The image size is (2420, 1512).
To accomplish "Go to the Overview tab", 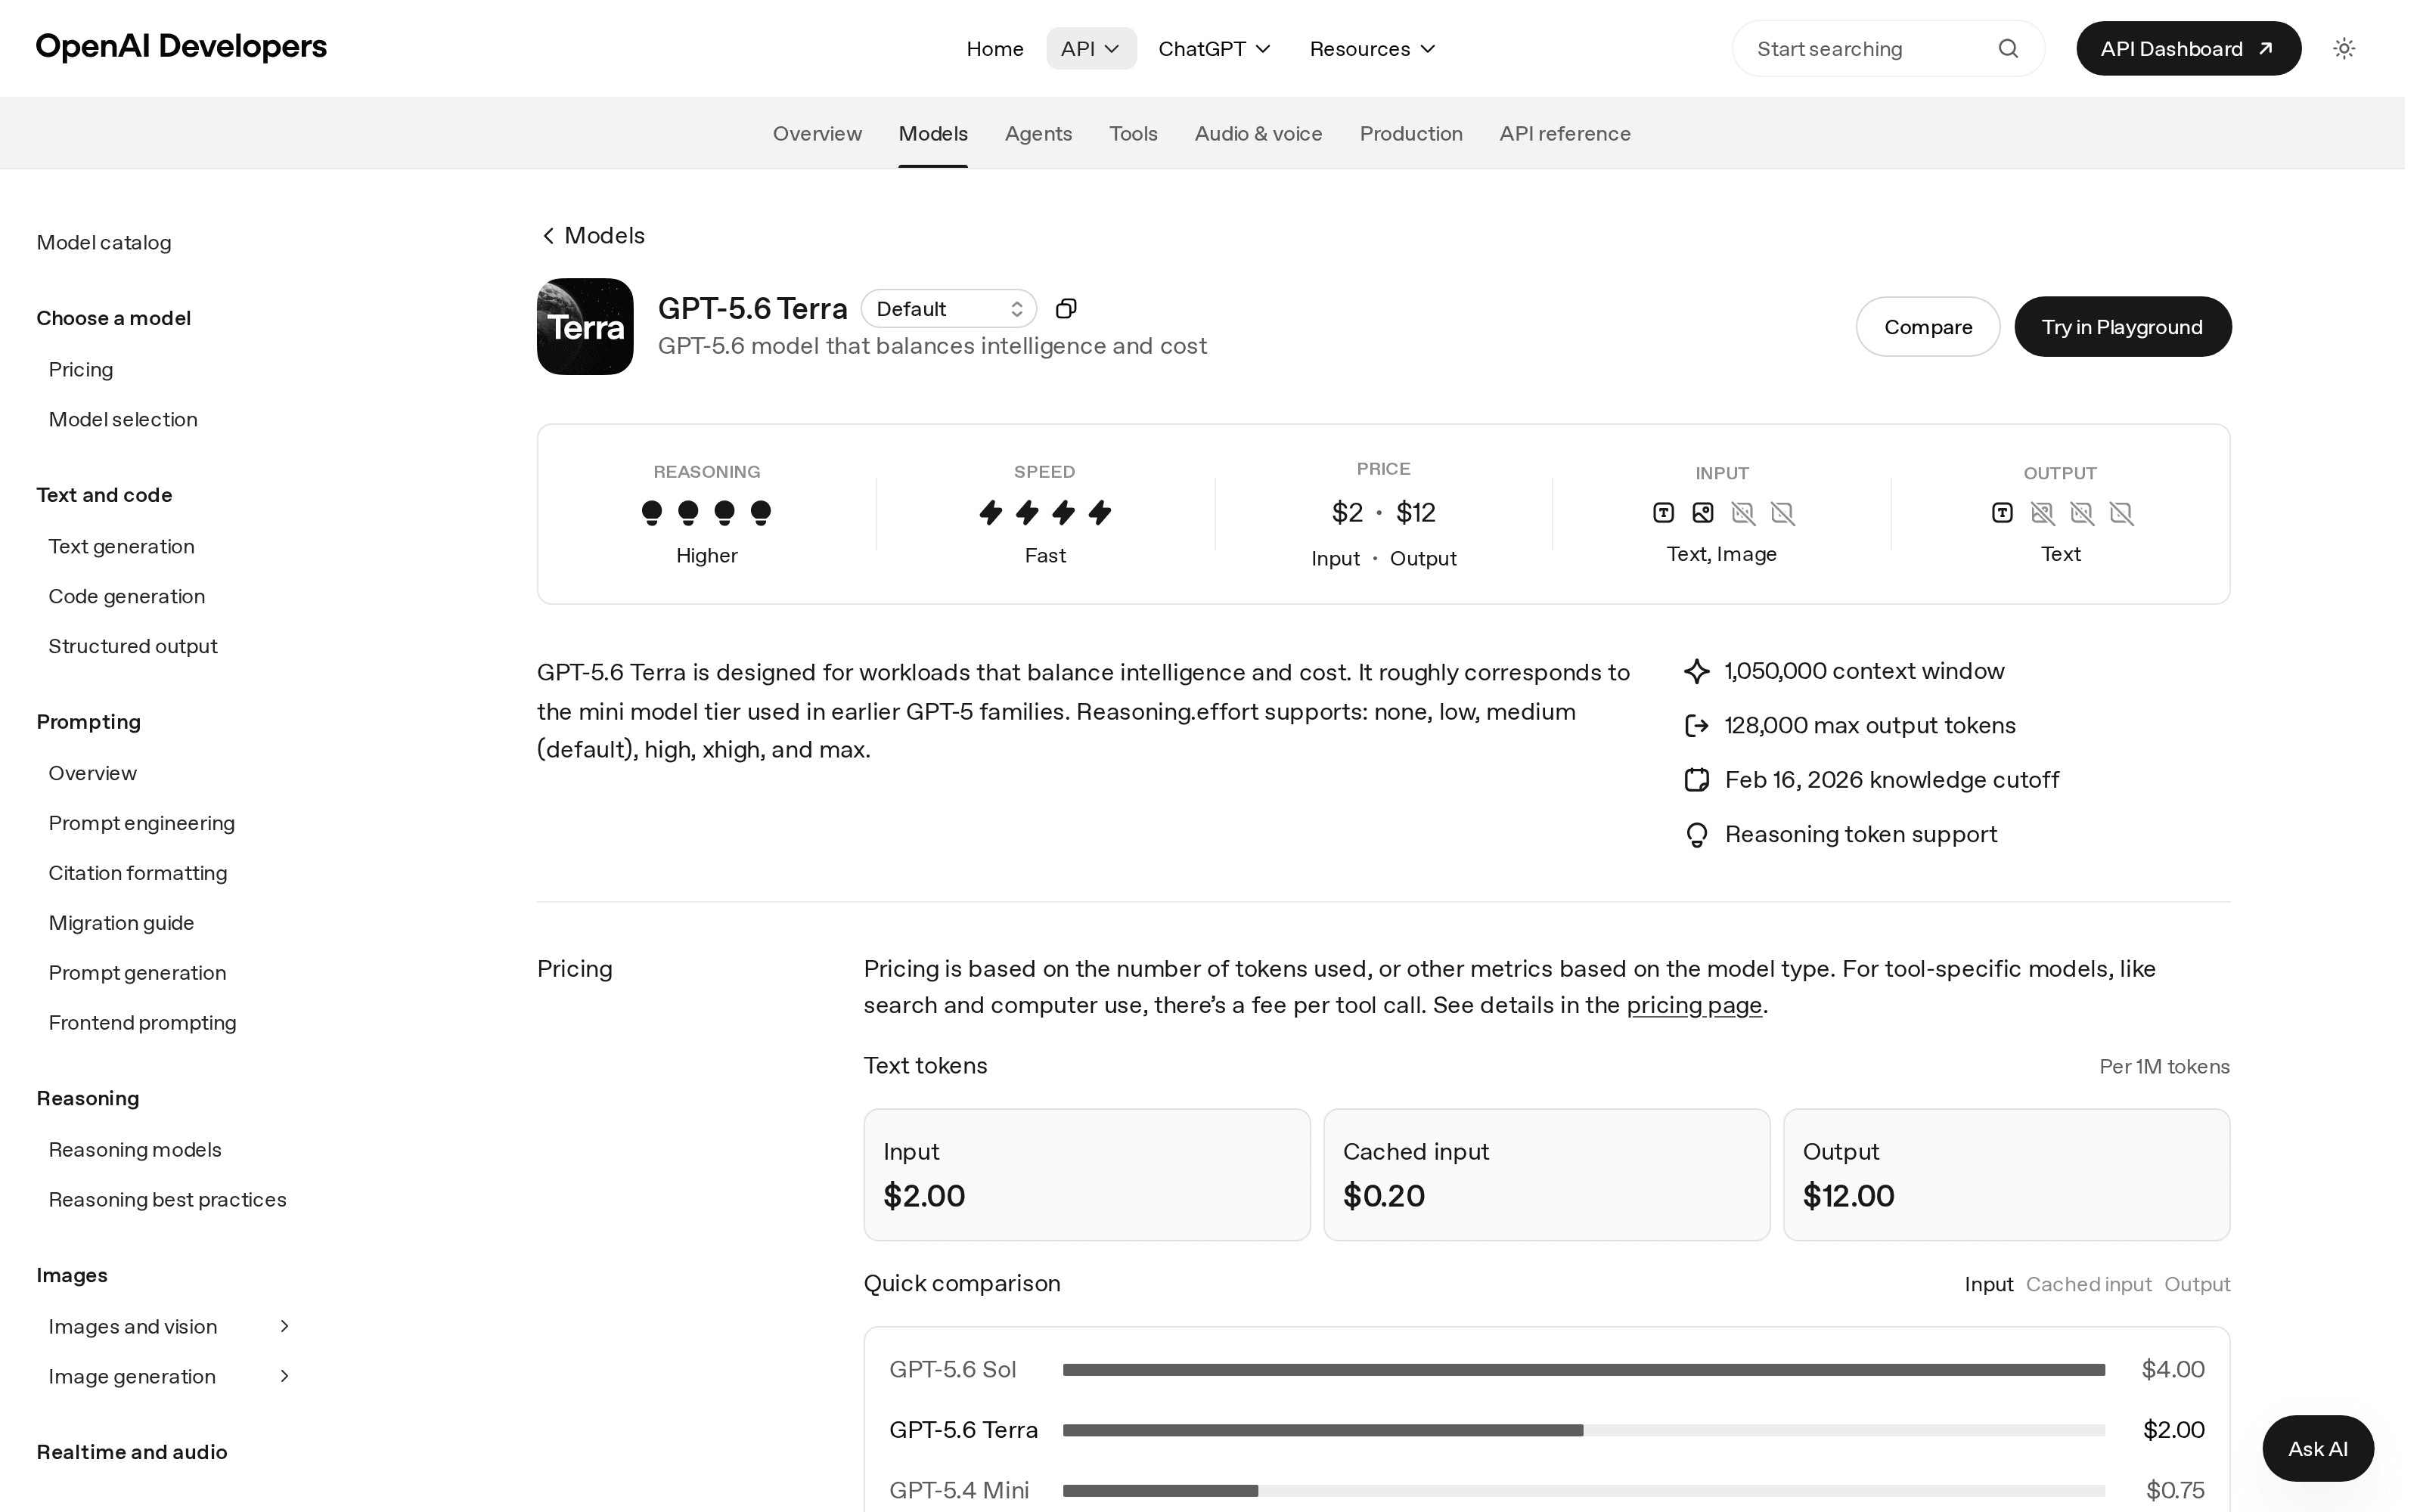I will click(817, 133).
